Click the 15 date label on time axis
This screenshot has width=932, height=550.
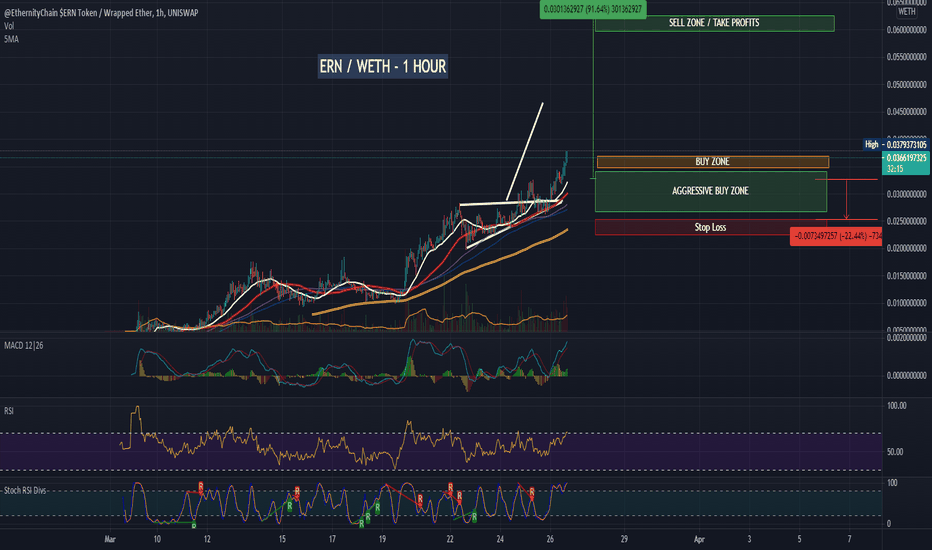[282, 539]
